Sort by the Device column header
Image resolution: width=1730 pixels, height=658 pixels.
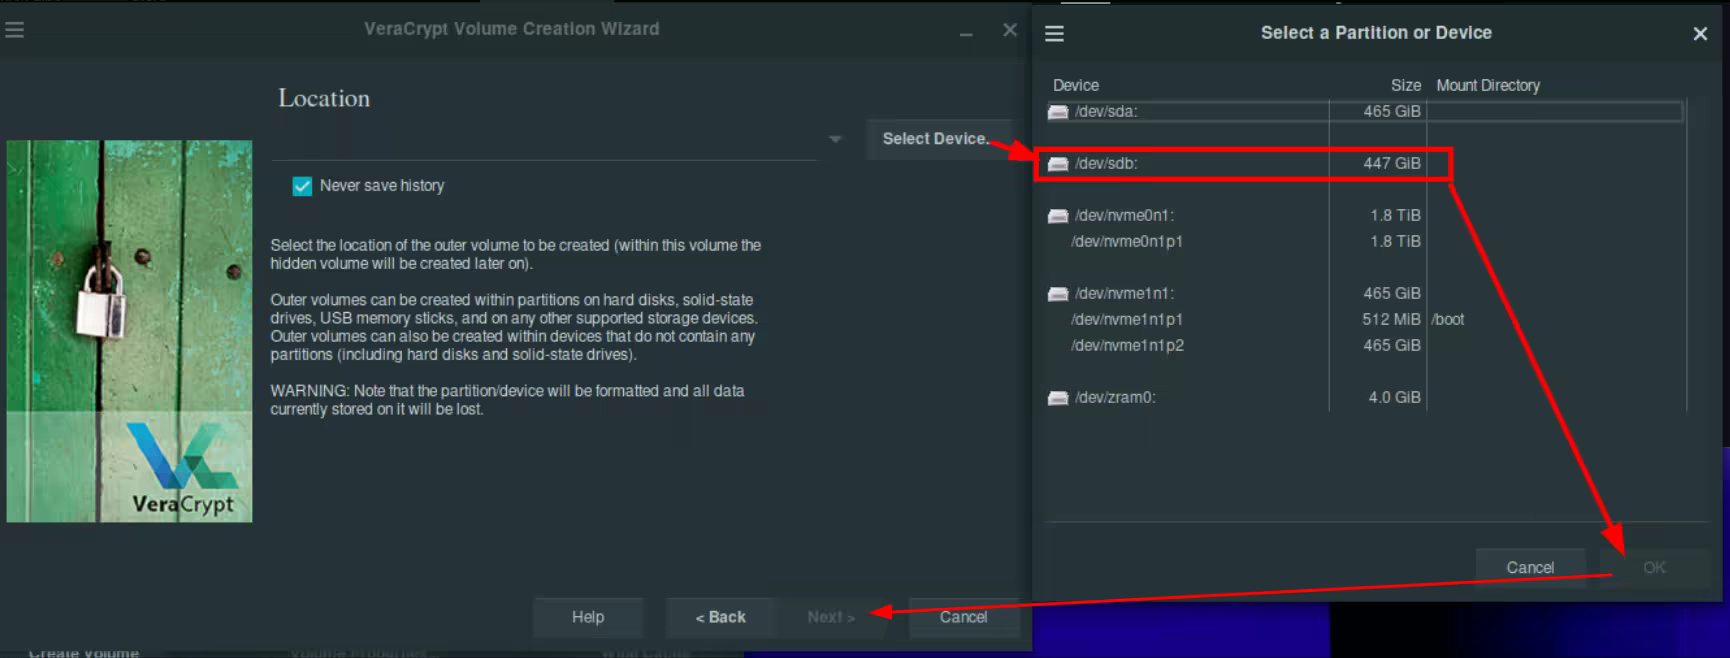[1076, 86]
